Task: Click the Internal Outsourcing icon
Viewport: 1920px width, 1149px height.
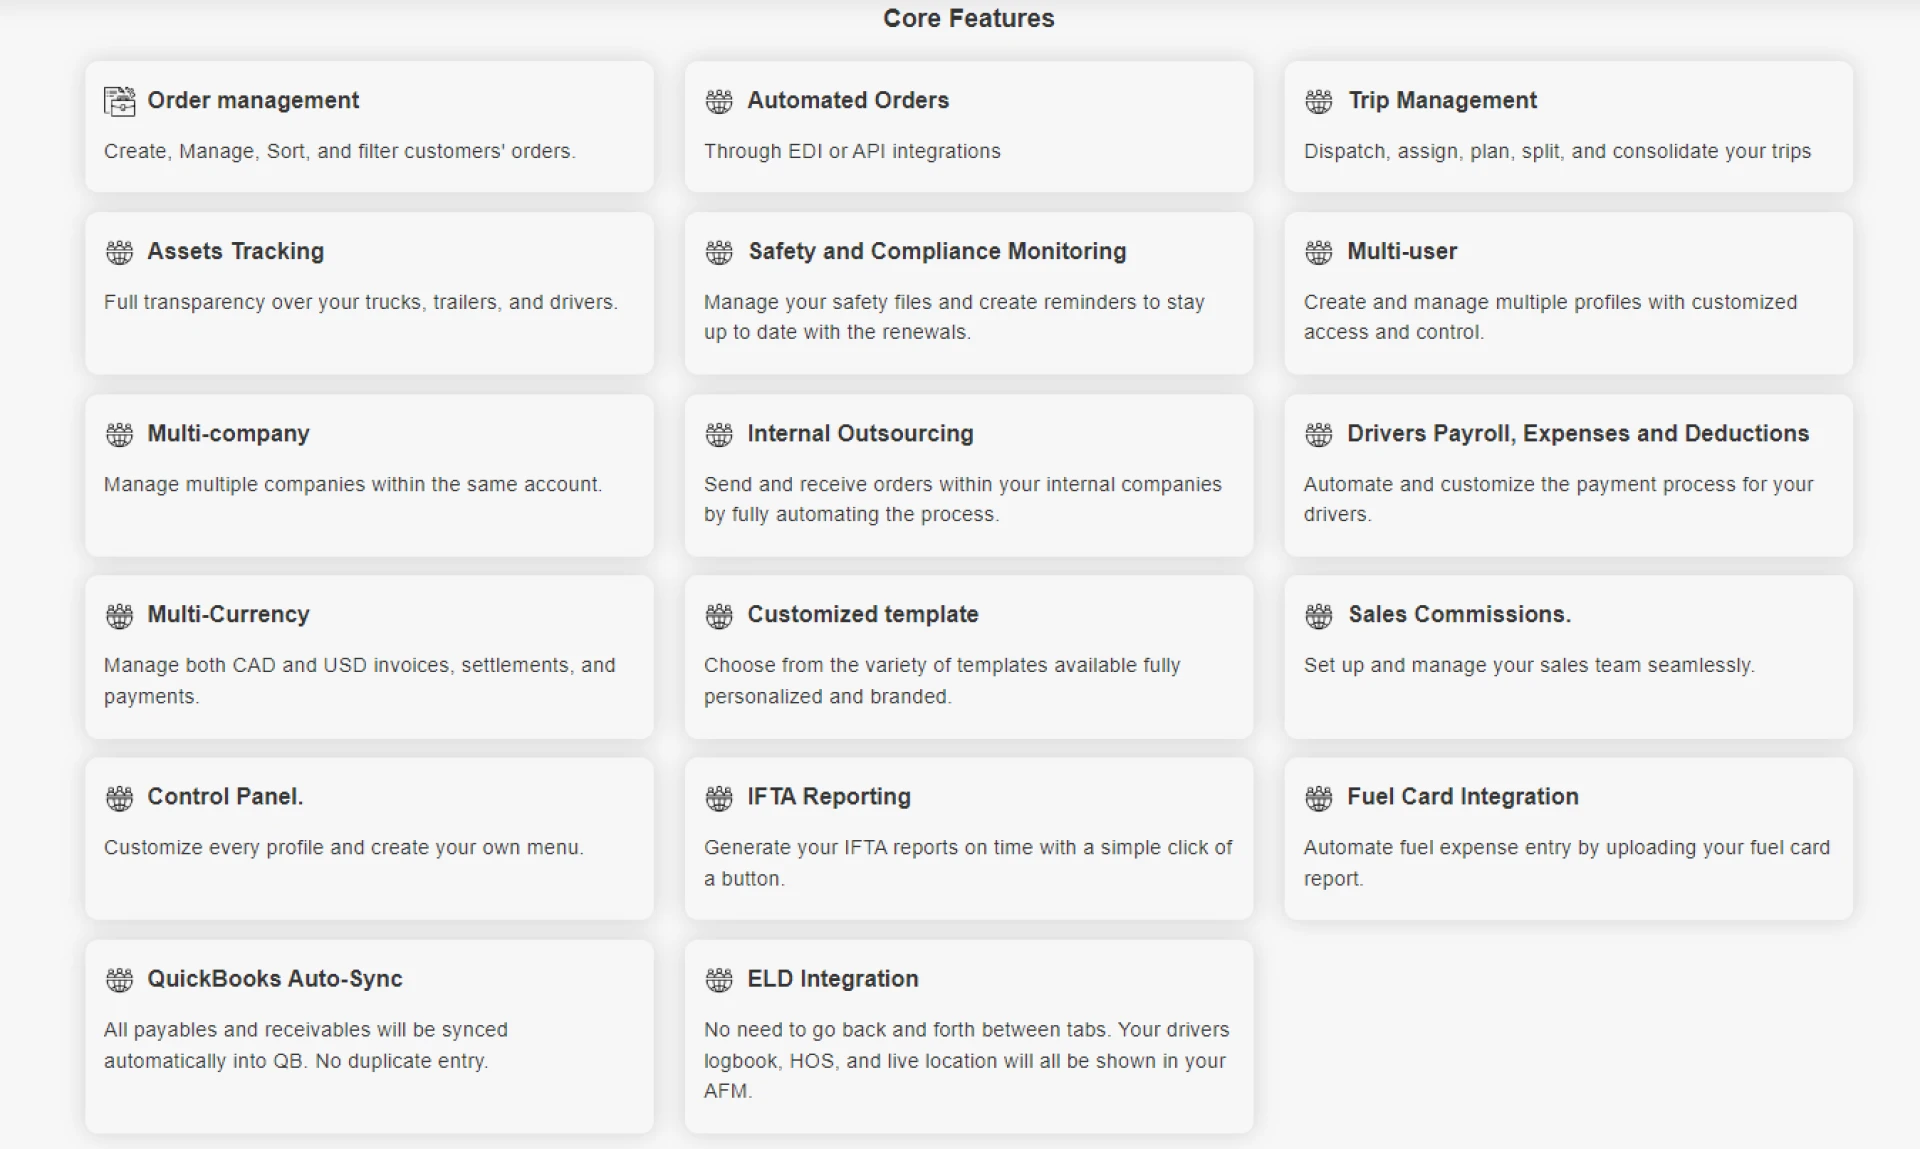Action: [719, 434]
